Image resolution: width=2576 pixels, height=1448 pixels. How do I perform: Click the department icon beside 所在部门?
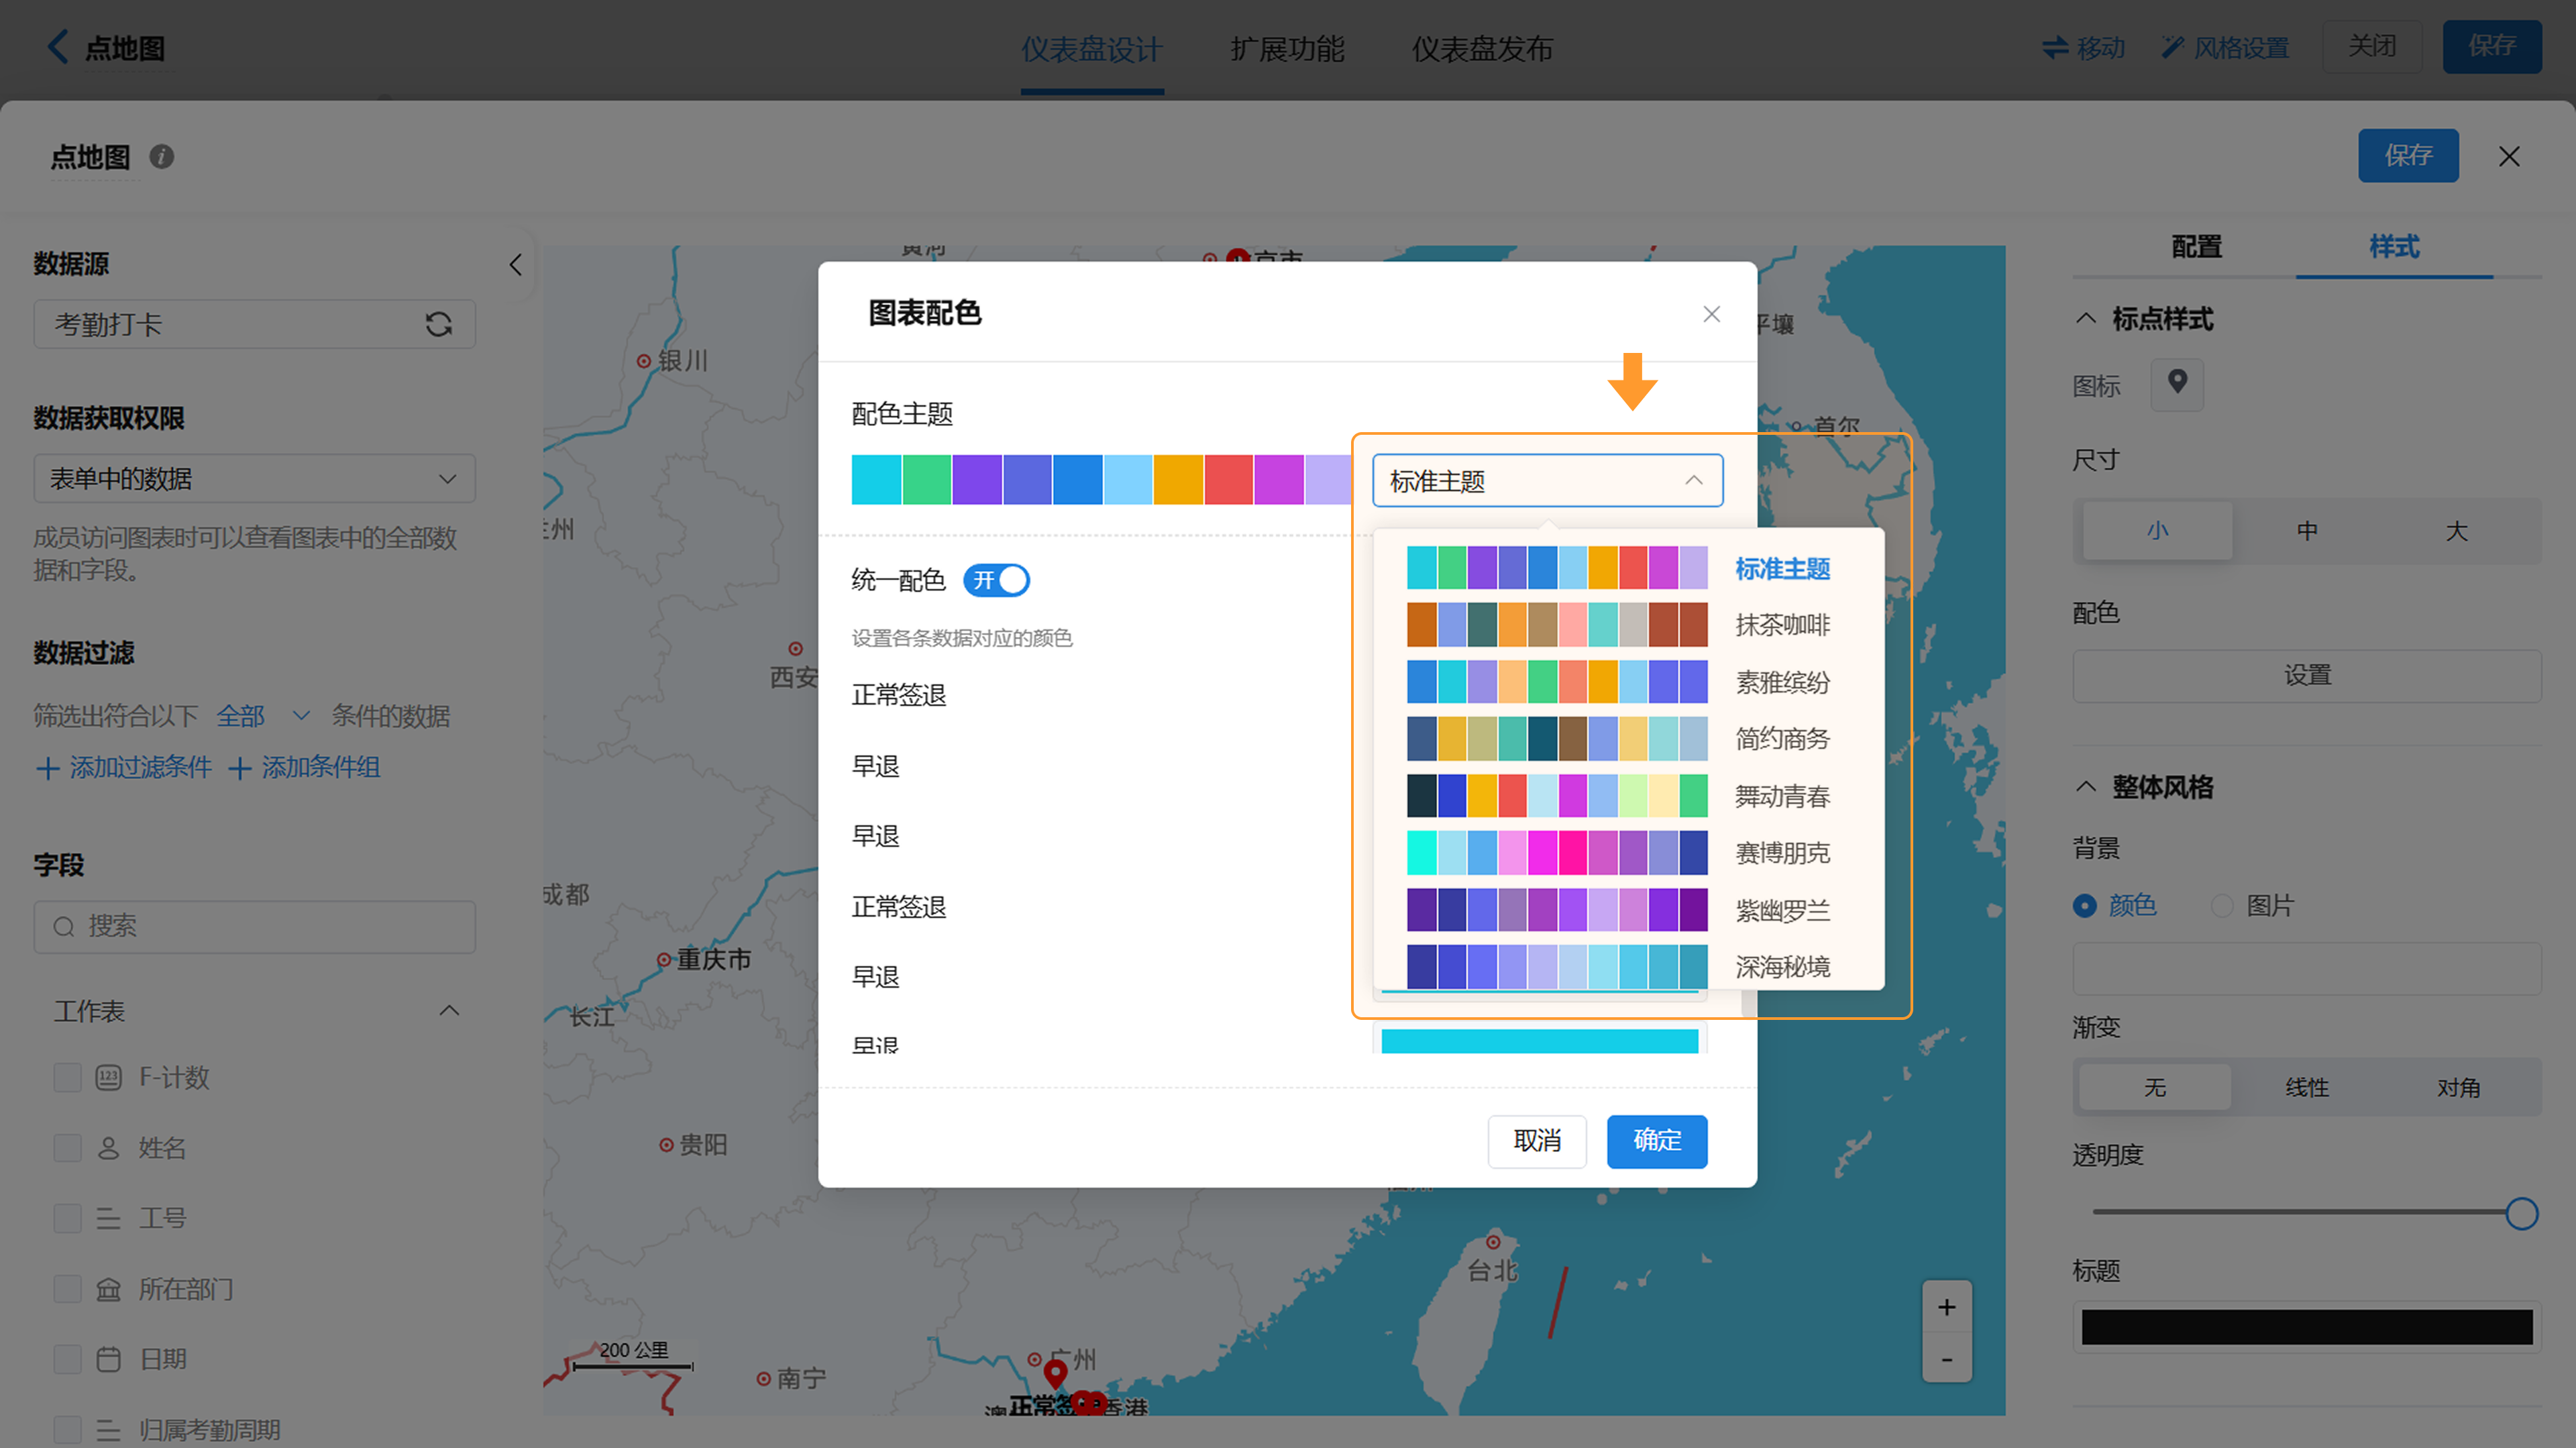(108, 1289)
